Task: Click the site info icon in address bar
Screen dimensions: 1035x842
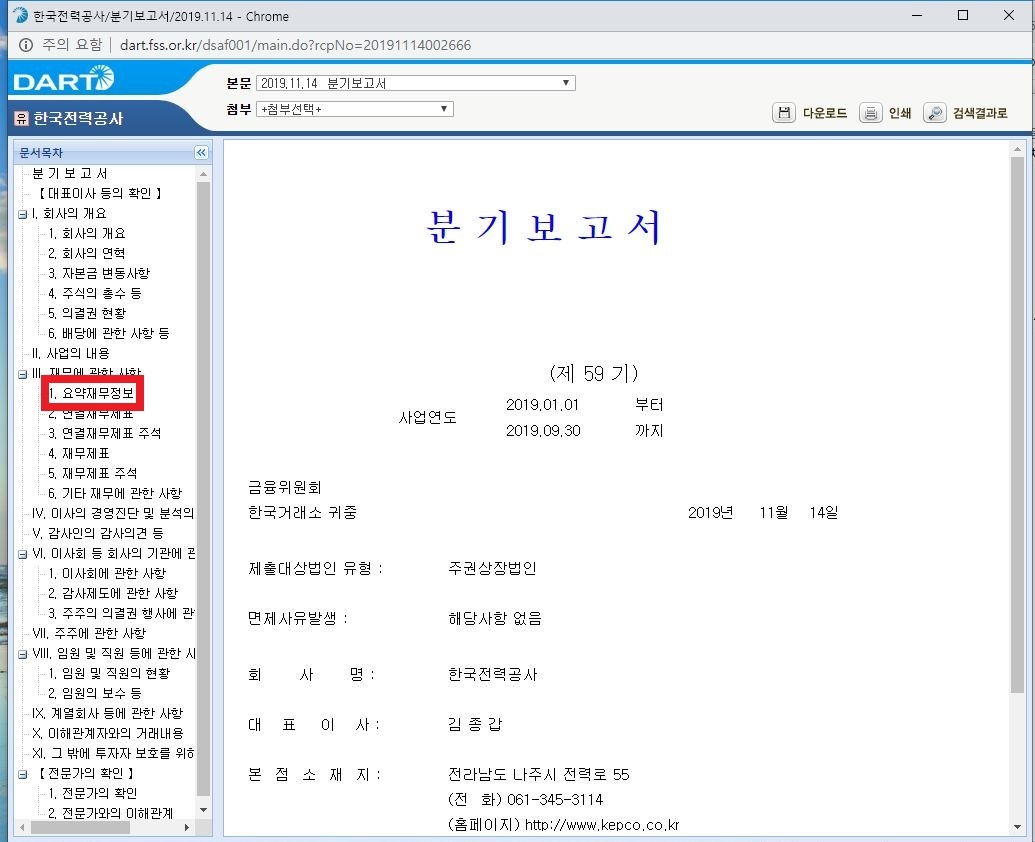Action: 26,45
